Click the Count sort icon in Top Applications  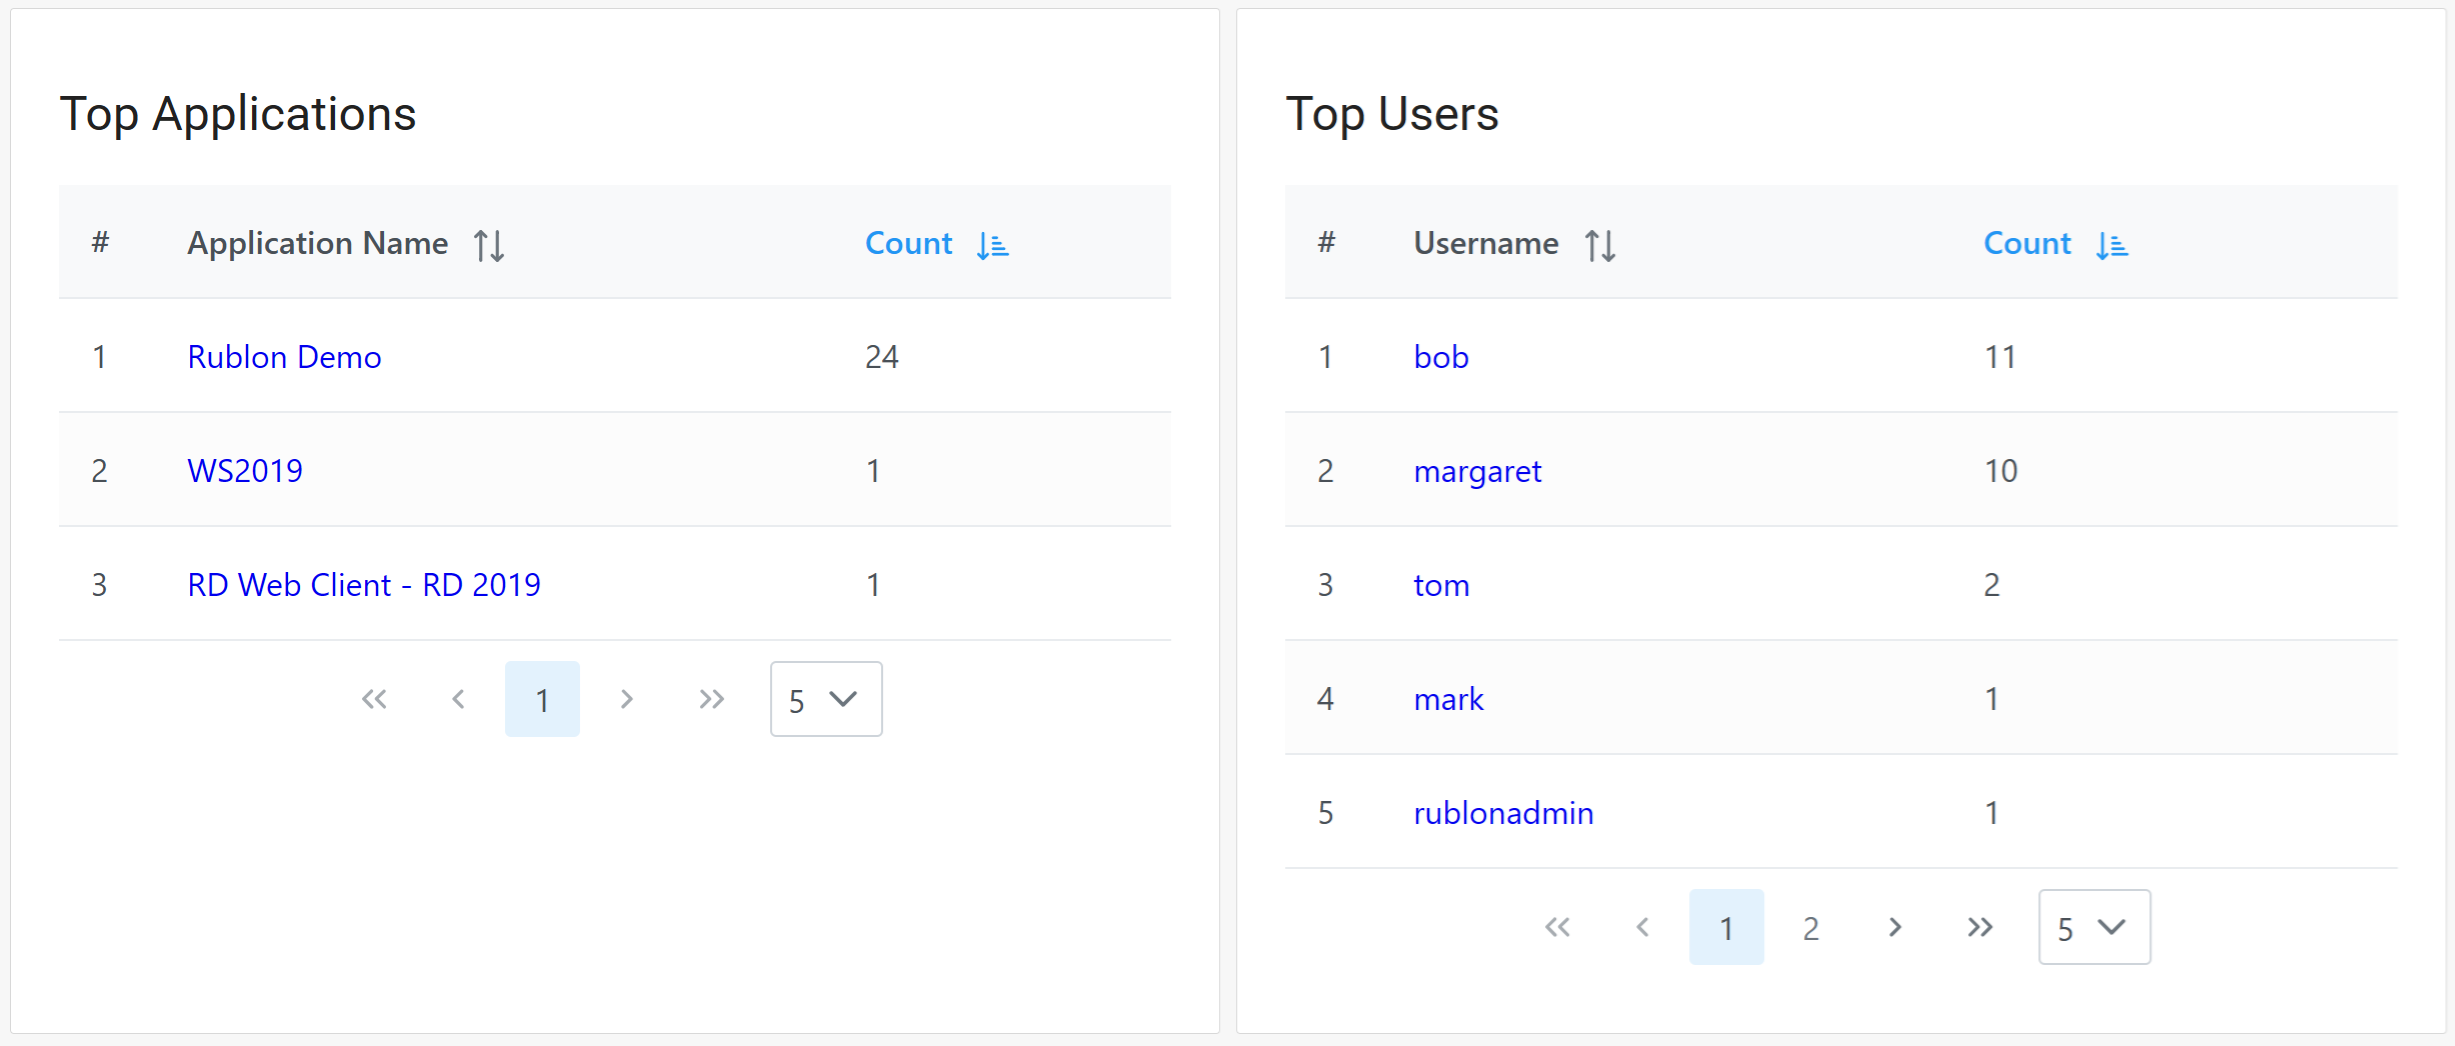click(993, 245)
